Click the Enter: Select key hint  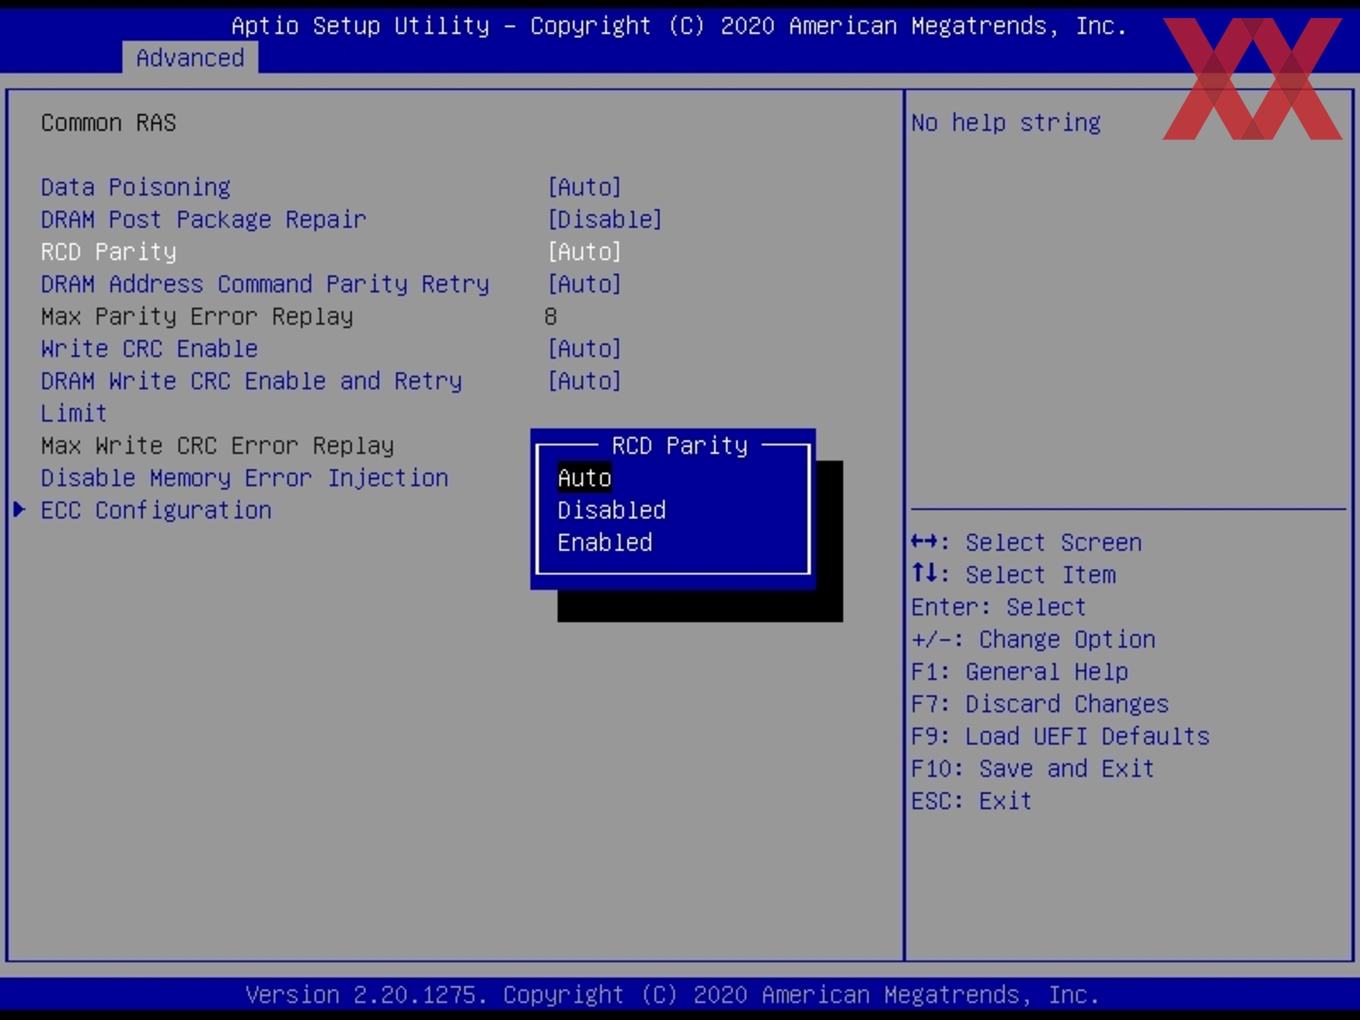998,607
